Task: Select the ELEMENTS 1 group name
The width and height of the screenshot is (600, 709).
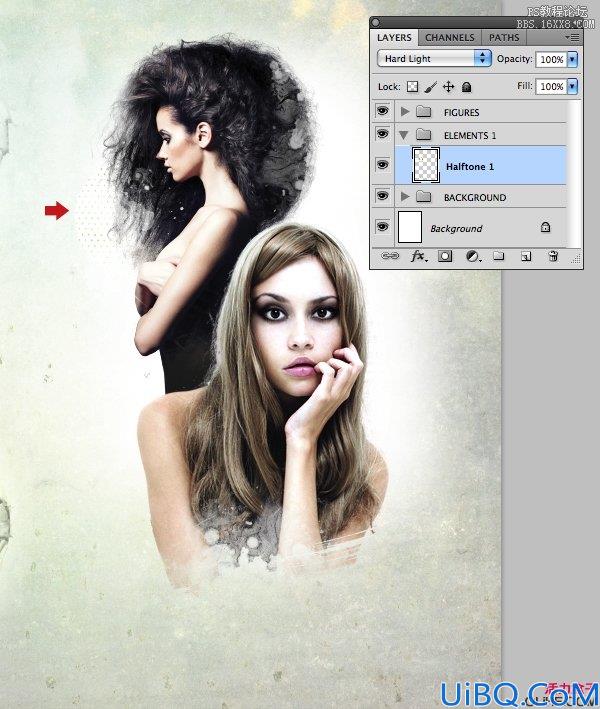Action: pos(470,136)
